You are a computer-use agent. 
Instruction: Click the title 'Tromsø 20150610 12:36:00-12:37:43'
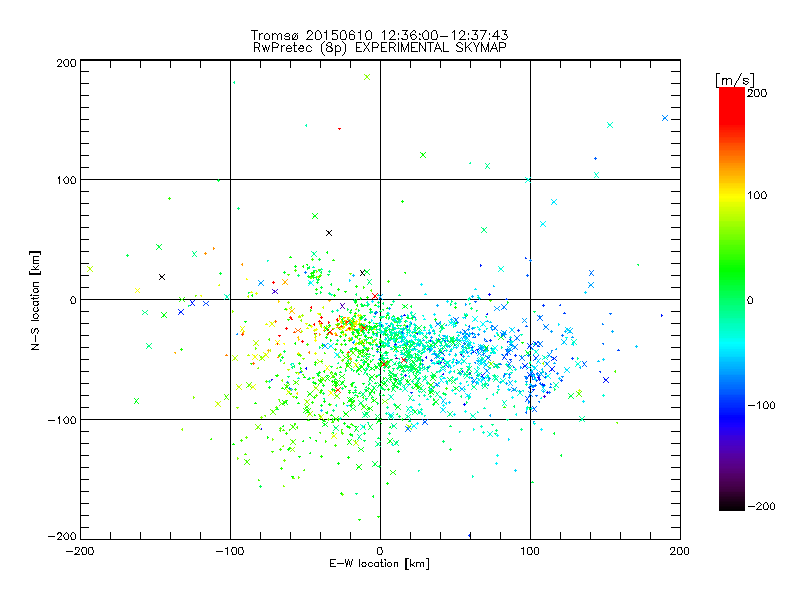pos(380,35)
